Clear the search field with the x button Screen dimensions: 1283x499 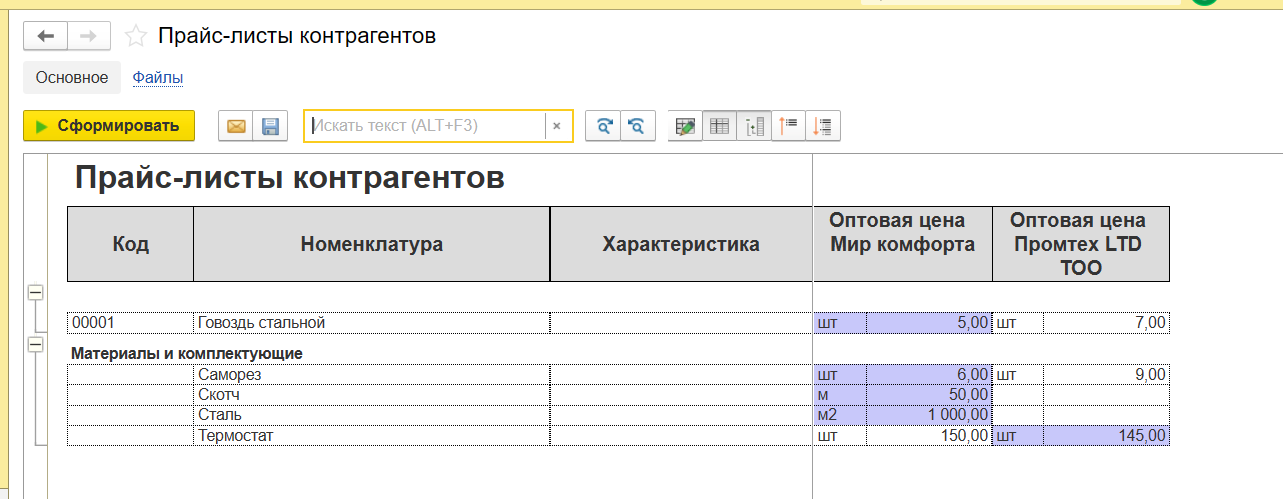click(557, 126)
